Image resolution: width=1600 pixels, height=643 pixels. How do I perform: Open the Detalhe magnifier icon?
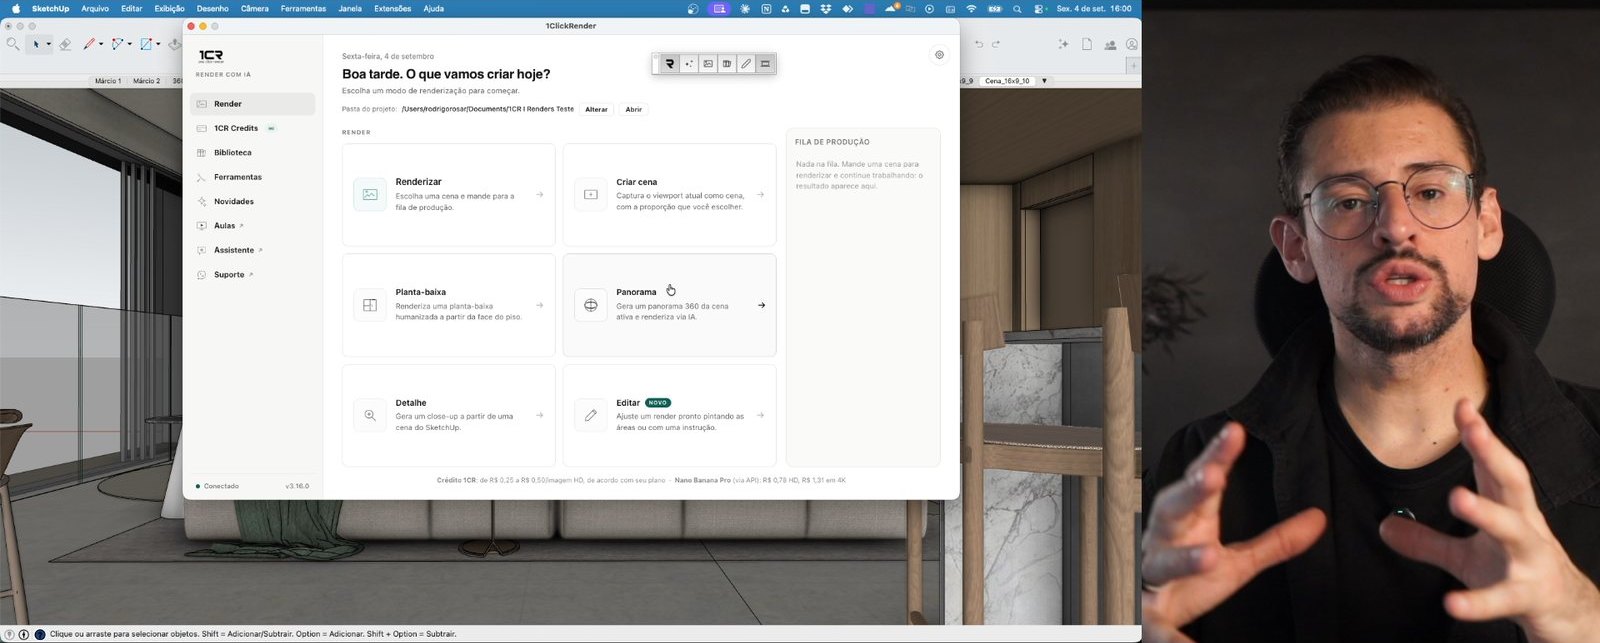[370, 415]
